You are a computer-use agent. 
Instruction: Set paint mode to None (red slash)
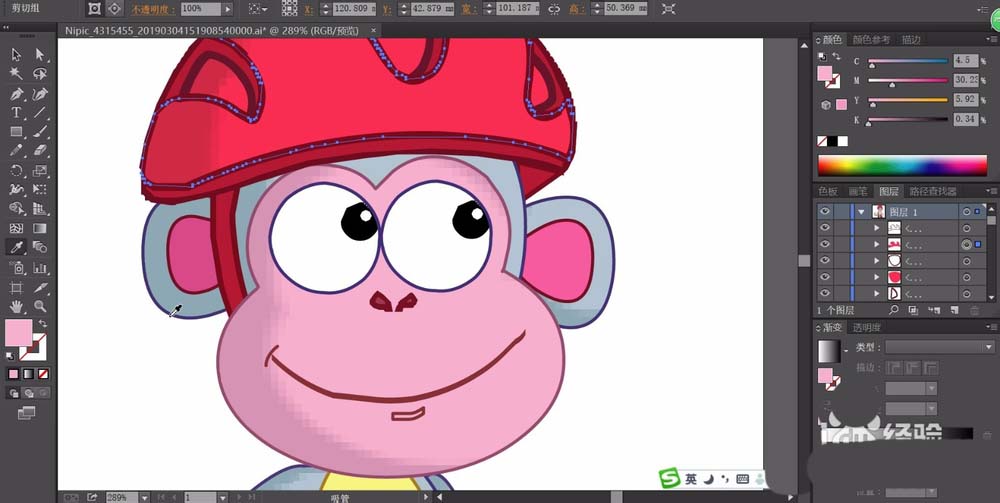click(x=43, y=374)
